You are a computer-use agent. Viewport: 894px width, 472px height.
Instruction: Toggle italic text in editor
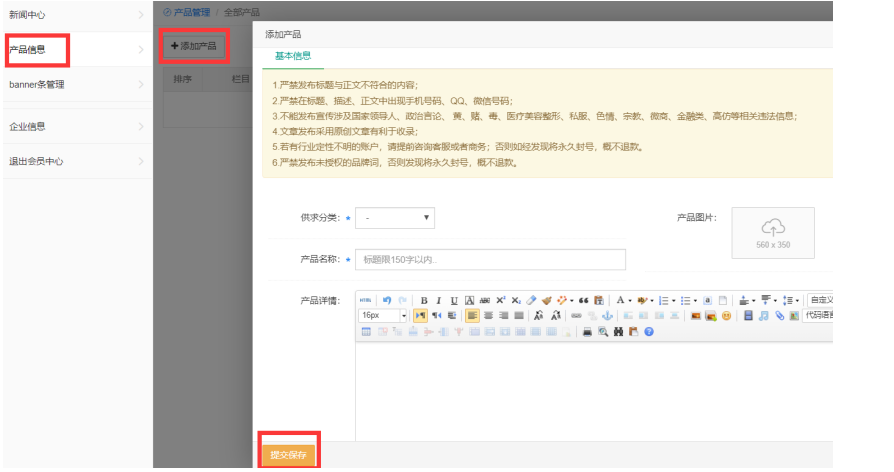coord(439,300)
